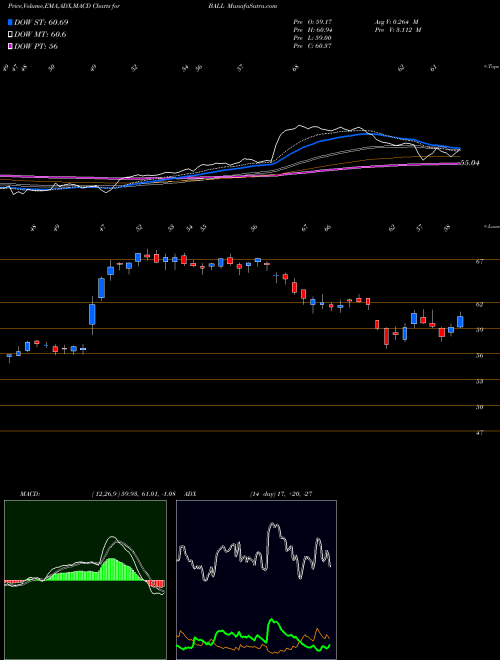This screenshot has width=500, height=660.
Task: Click the '55.04' EMA value label
Action: coord(470,162)
